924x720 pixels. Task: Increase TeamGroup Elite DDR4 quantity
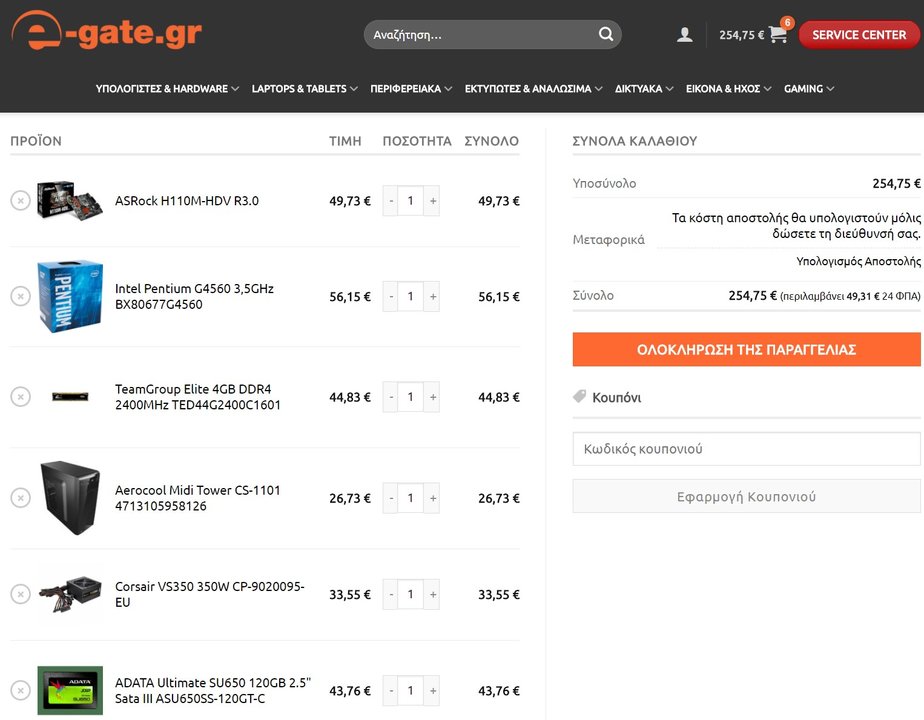[x=433, y=397]
